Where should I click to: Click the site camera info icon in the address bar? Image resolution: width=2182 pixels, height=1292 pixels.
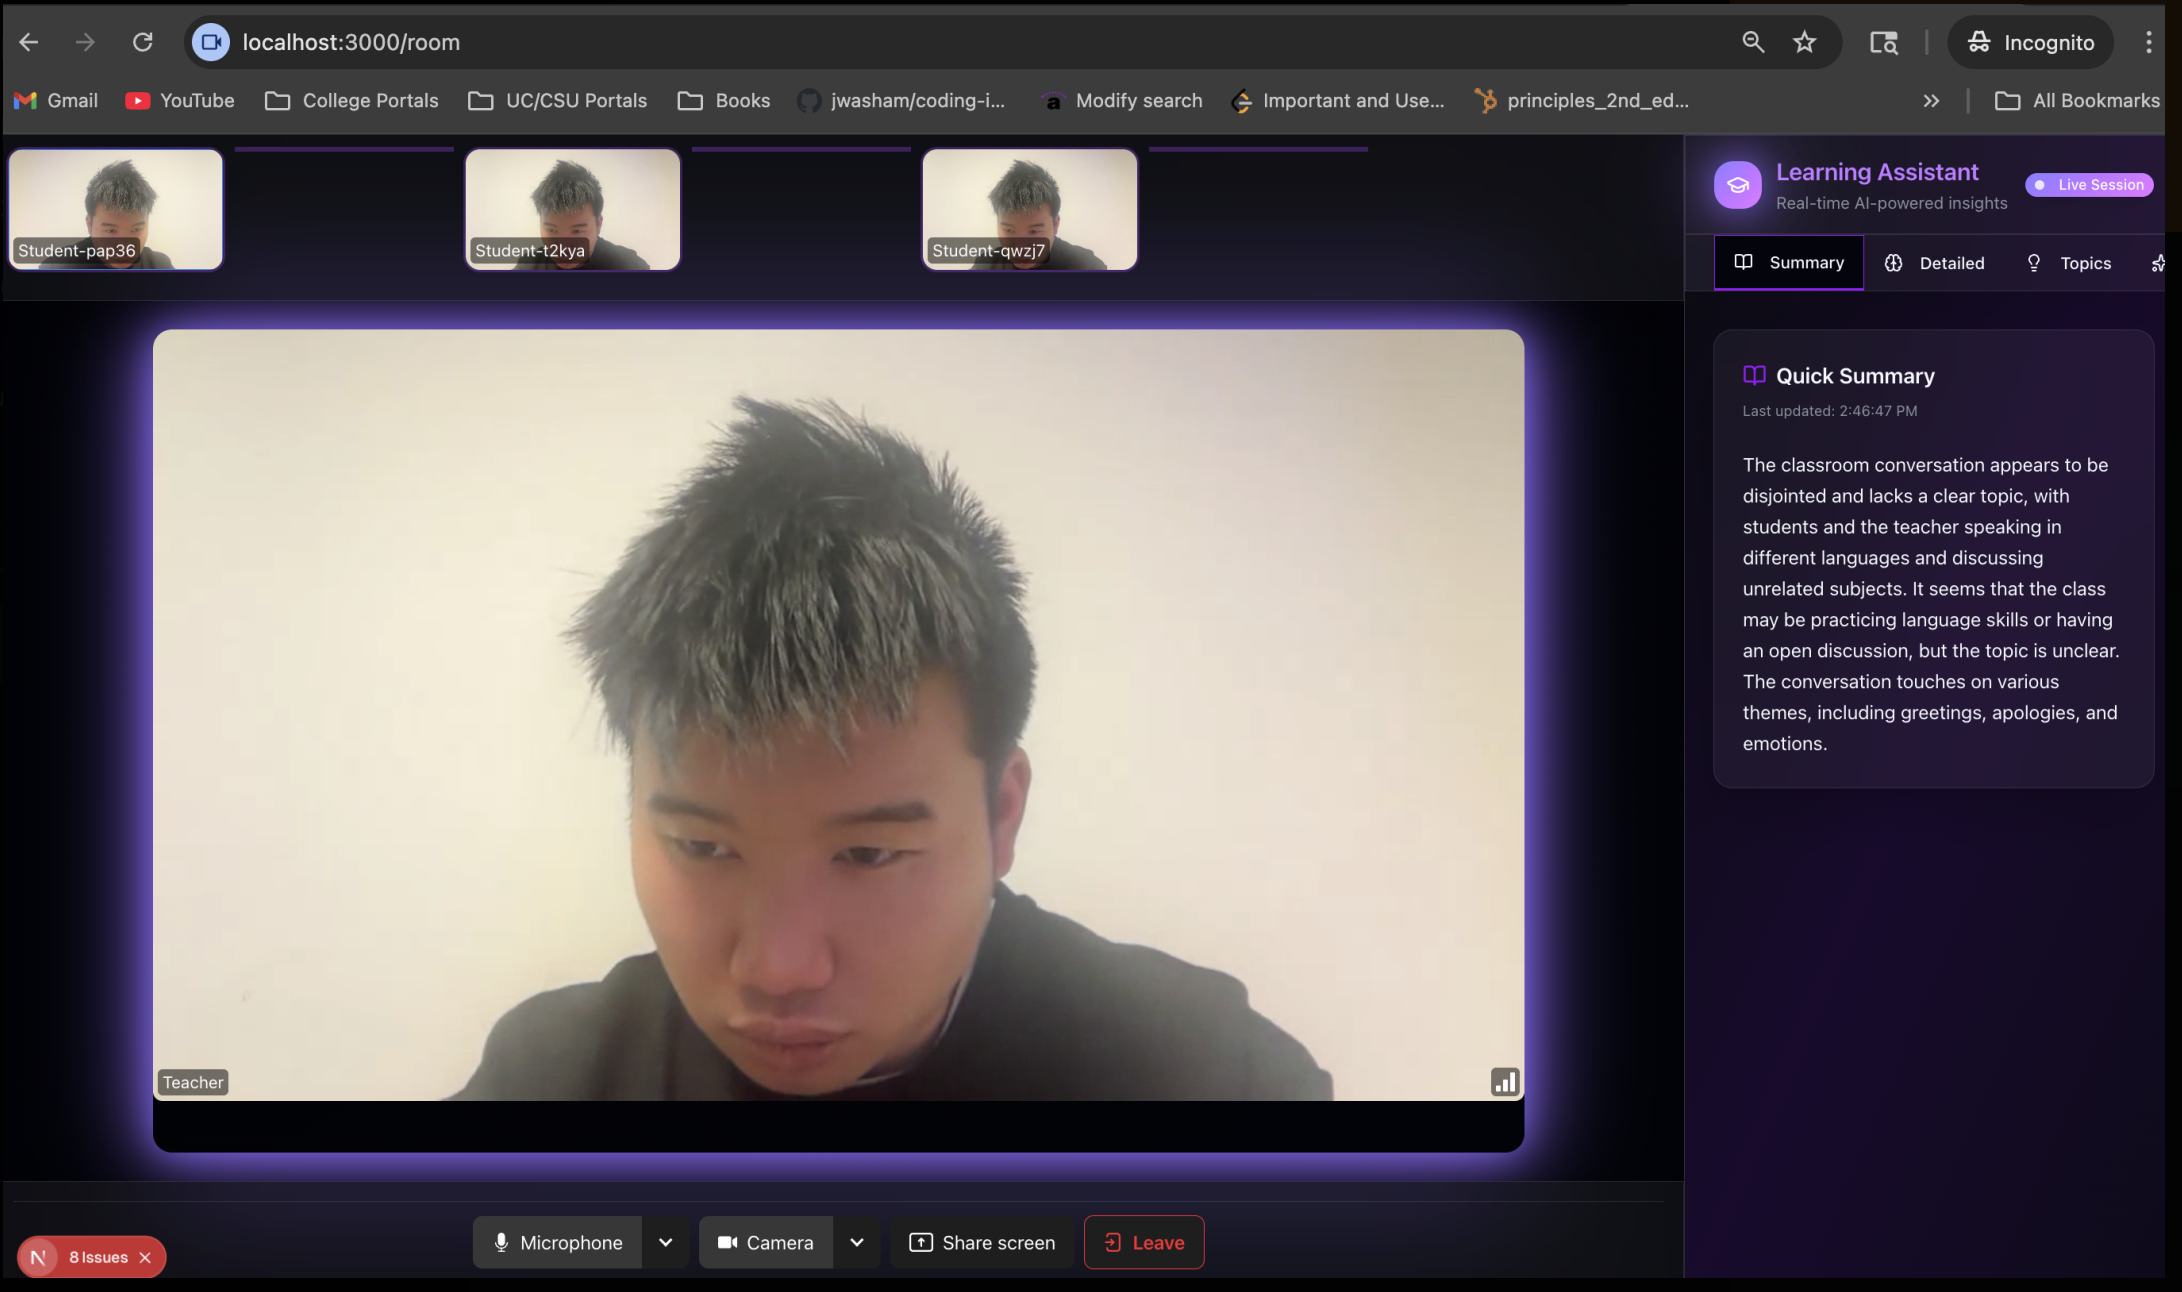(210, 42)
